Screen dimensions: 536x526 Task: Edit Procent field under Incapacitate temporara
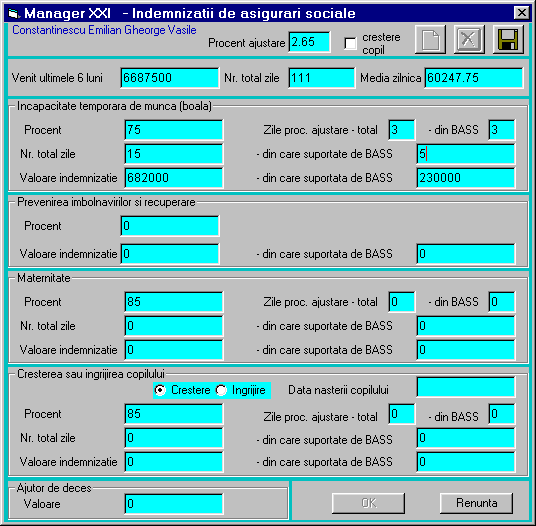(174, 130)
